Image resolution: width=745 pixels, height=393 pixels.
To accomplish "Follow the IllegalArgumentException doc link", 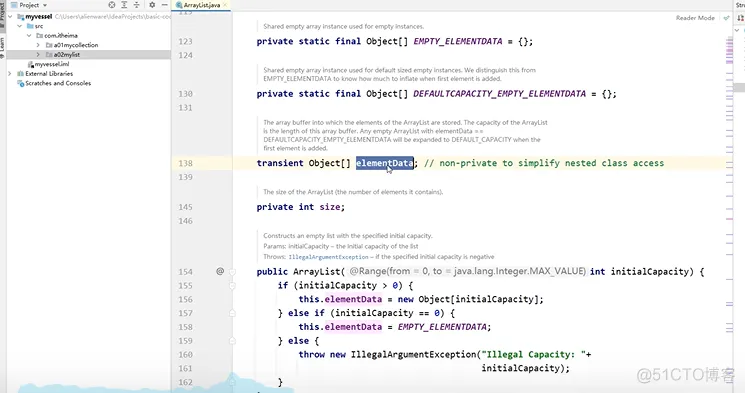I will click(328, 257).
